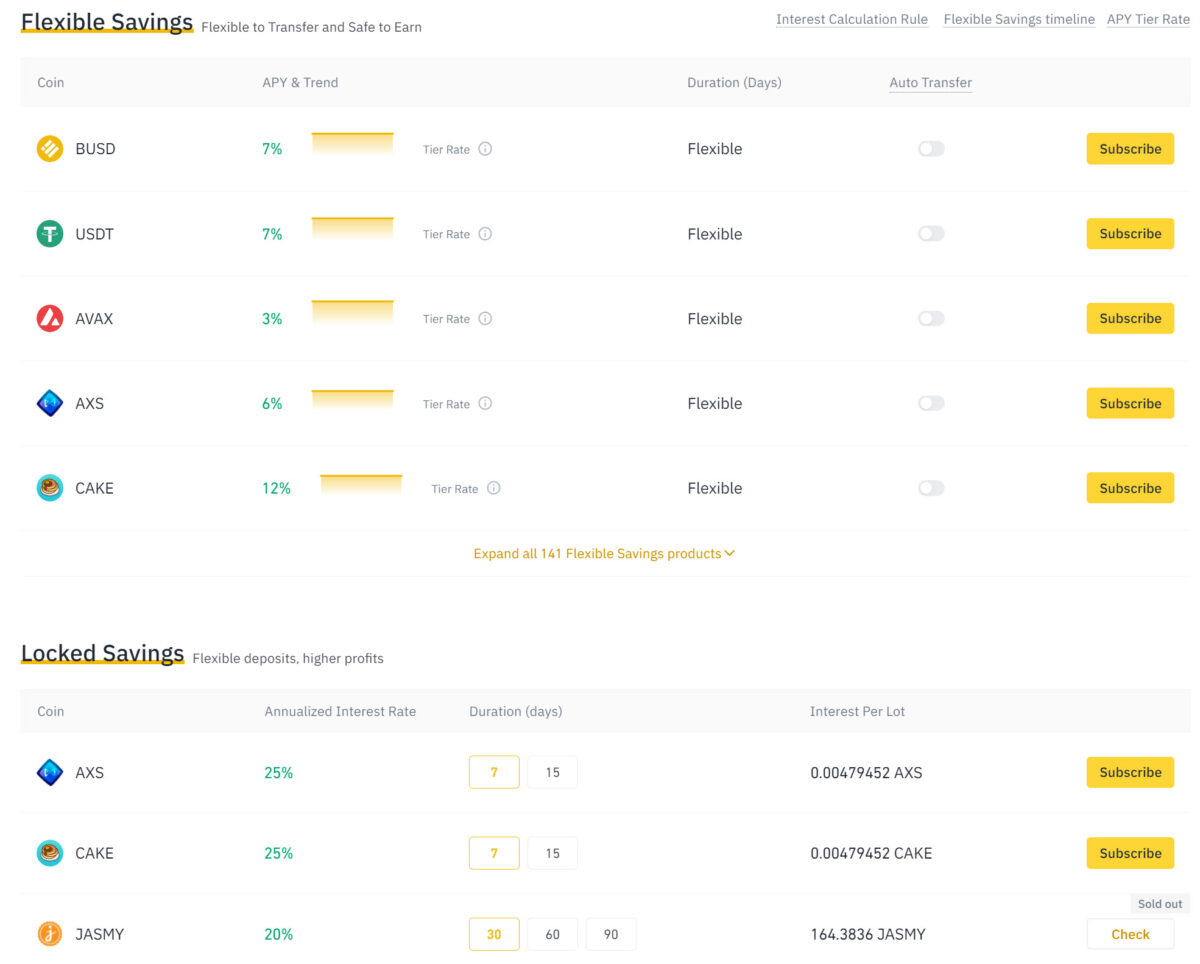Image resolution: width=1200 pixels, height=964 pixels.
Task: Click the BUSD coin icon
Action: point(50,149)
